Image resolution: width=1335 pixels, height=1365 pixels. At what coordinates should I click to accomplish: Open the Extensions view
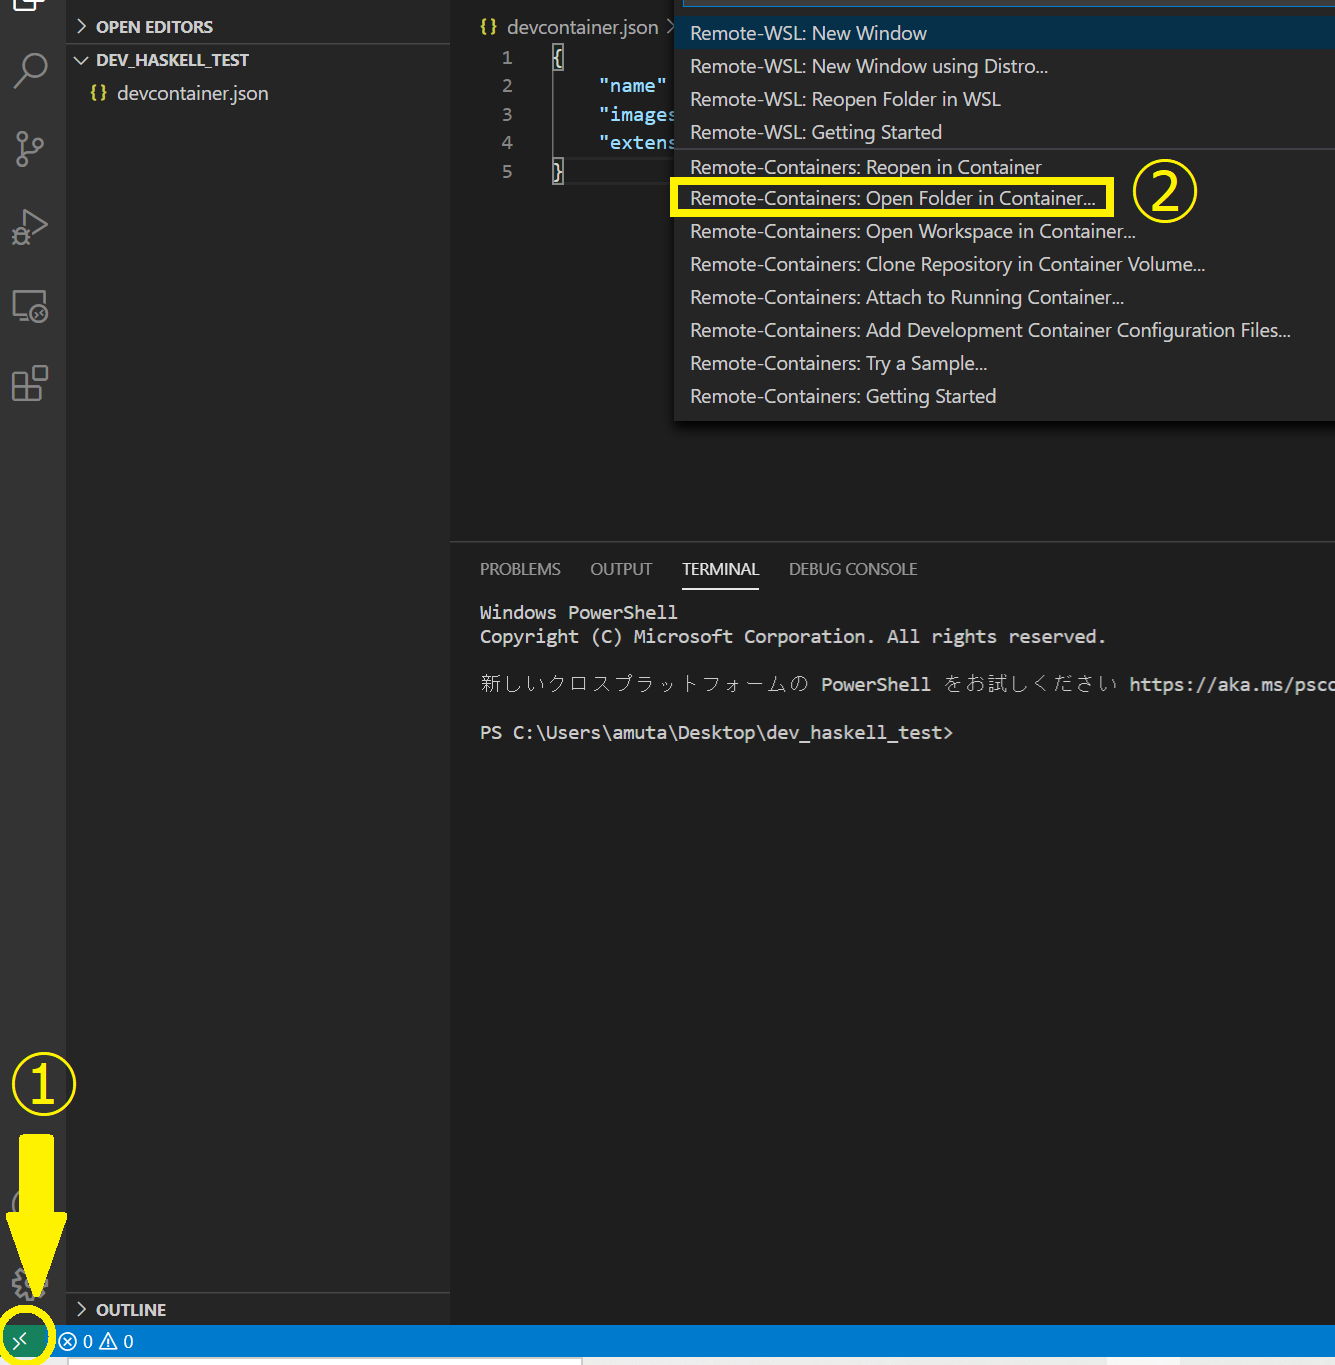[30, 384]
